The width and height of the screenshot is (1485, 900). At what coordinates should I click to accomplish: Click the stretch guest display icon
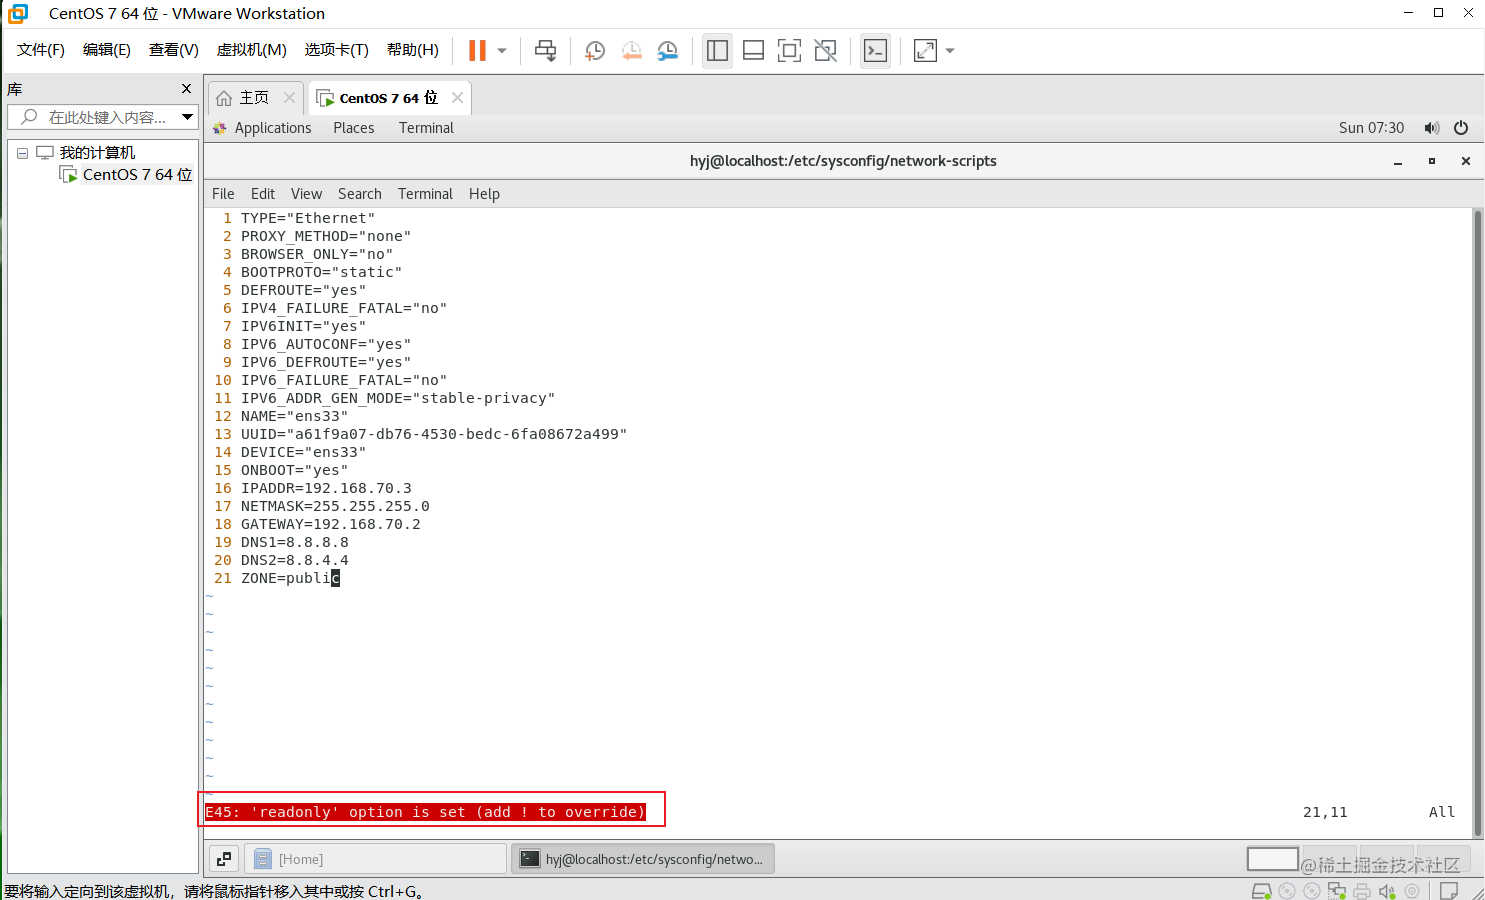926,50
